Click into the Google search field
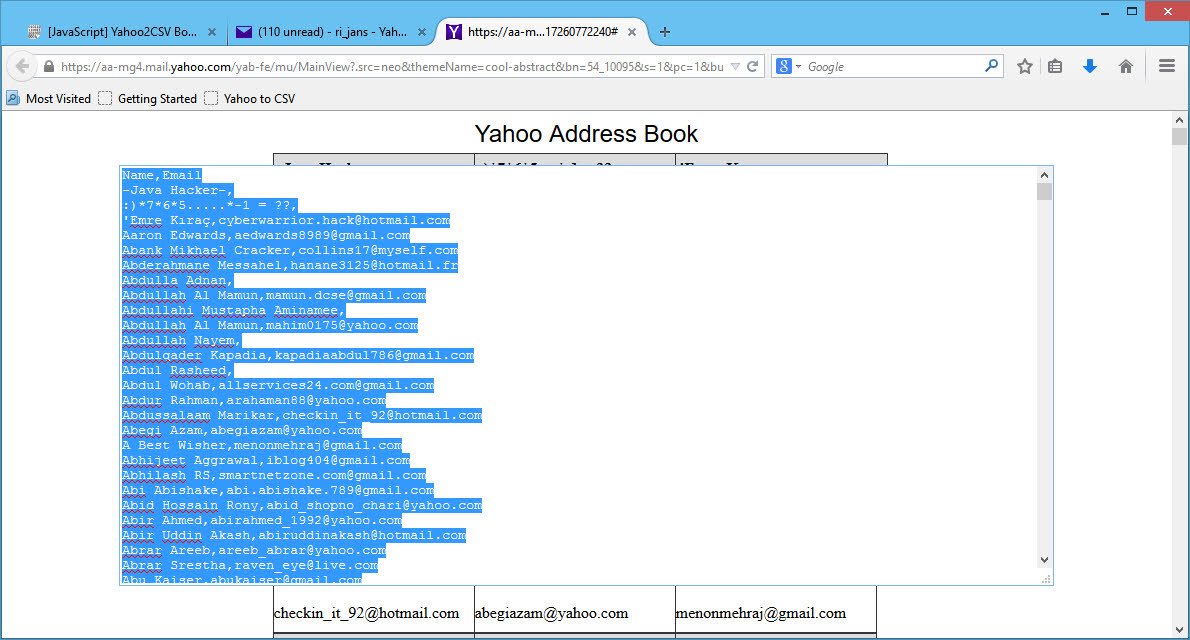 pyautogui.click(x=890, y=66)
